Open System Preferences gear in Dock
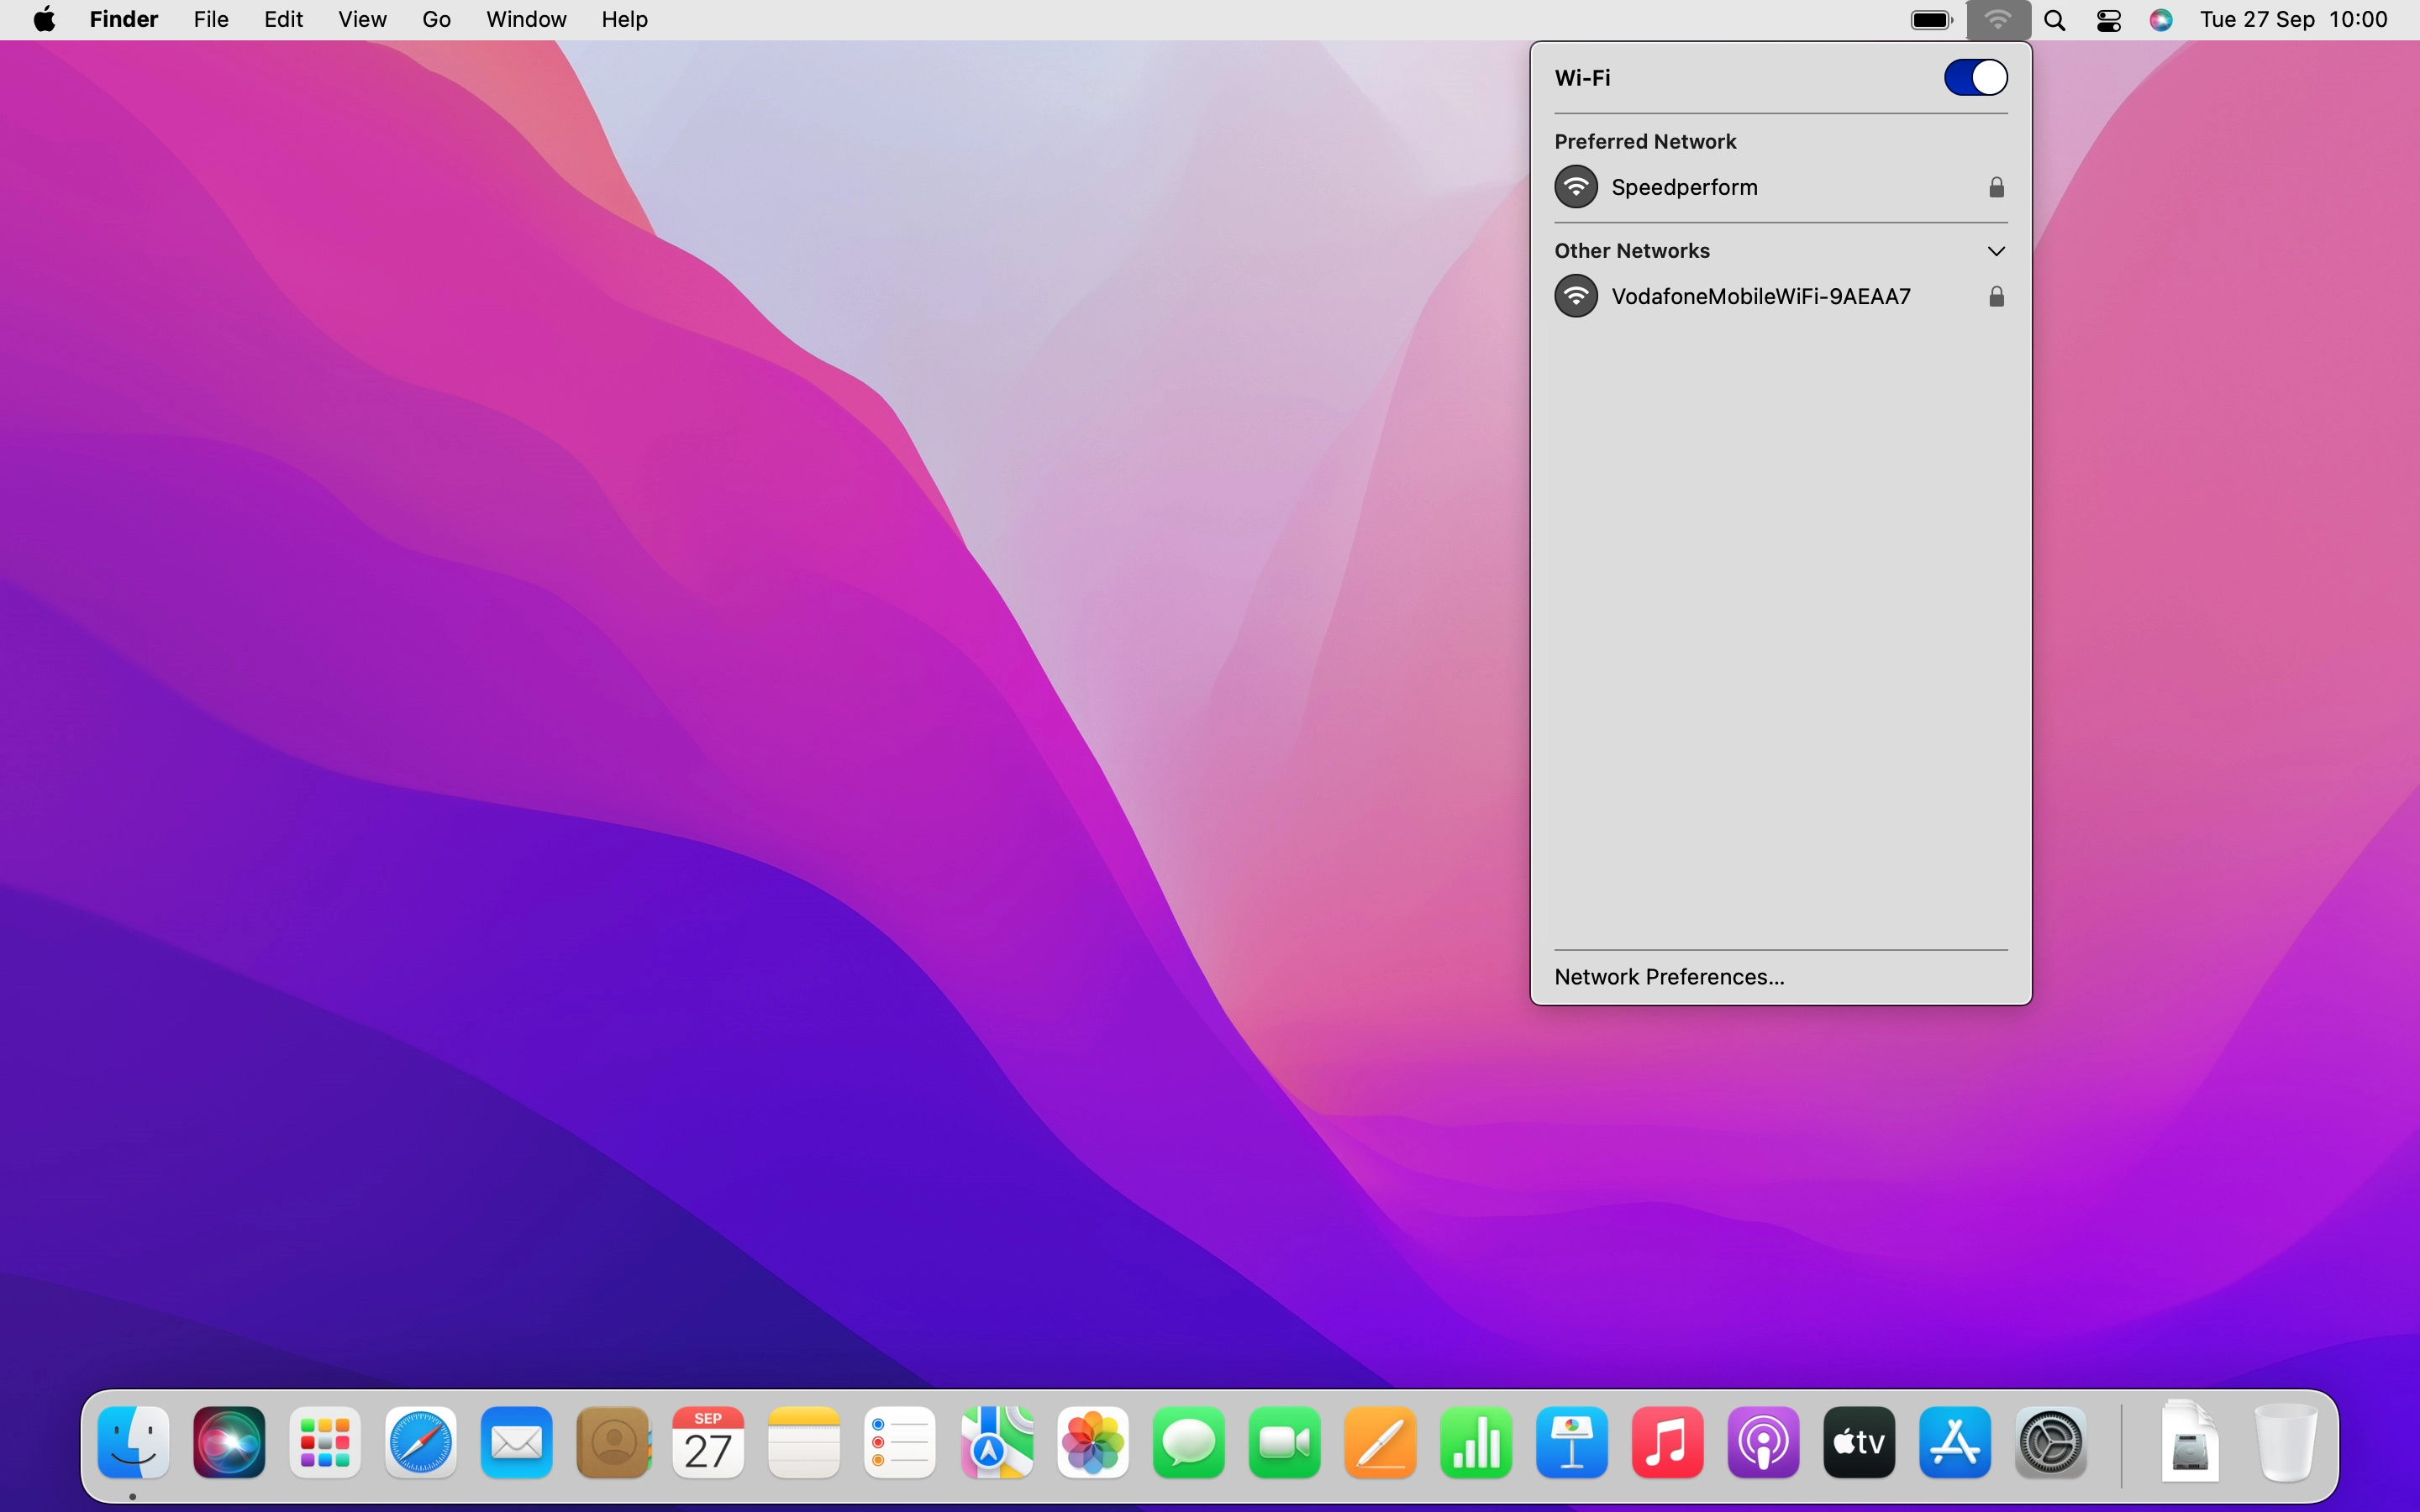Image resolution: width=2420 pixels, height=1512 pixels. [2051, 1443]
